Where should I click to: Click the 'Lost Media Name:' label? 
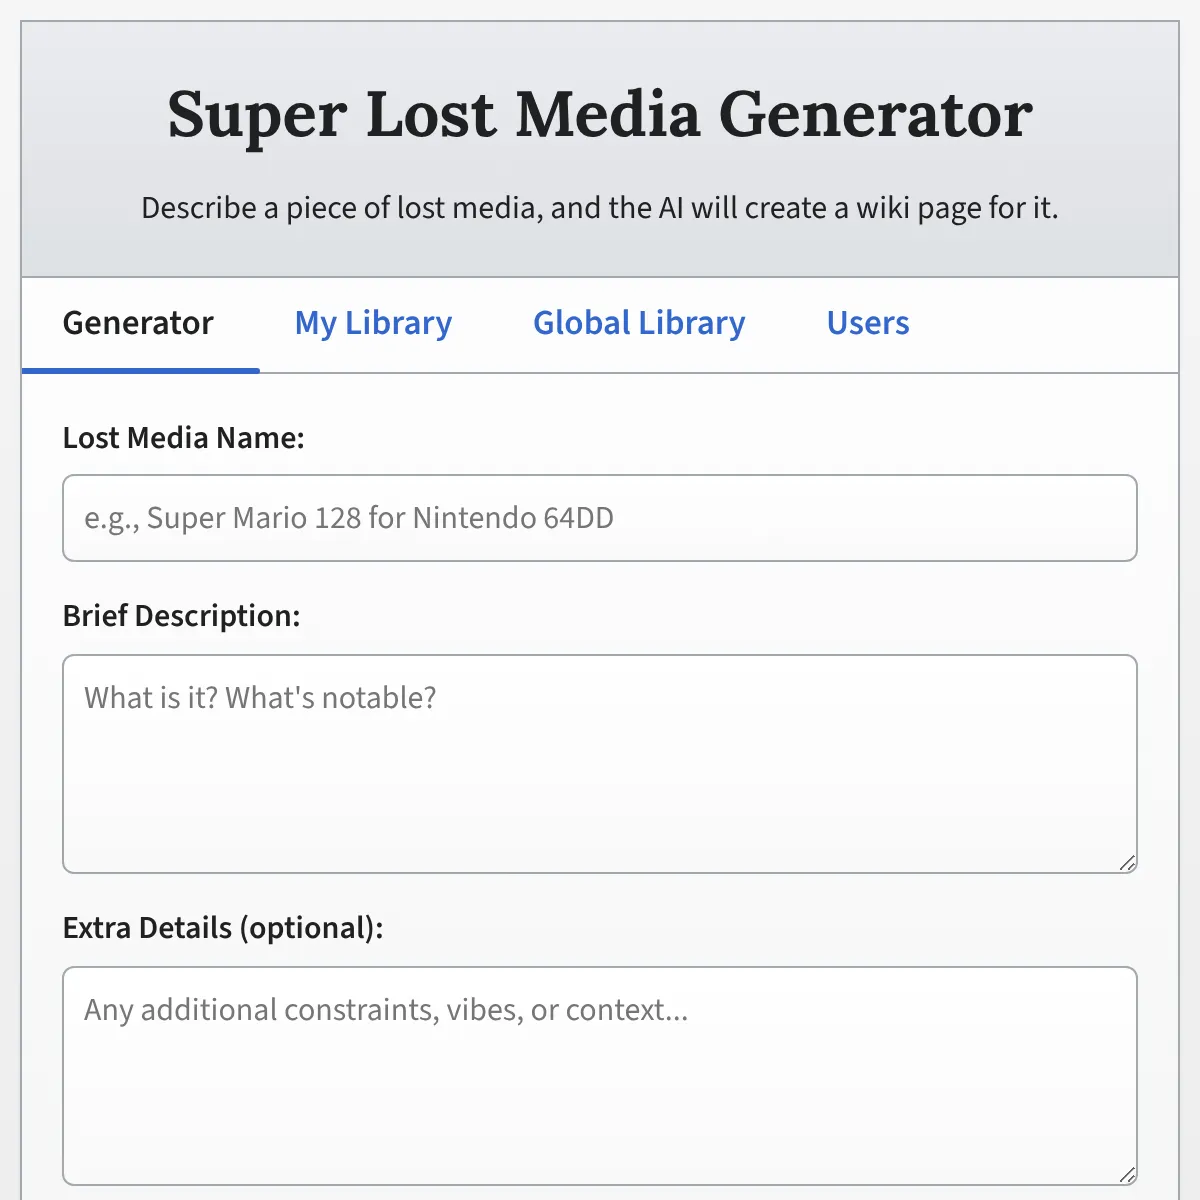pos(183,438)
